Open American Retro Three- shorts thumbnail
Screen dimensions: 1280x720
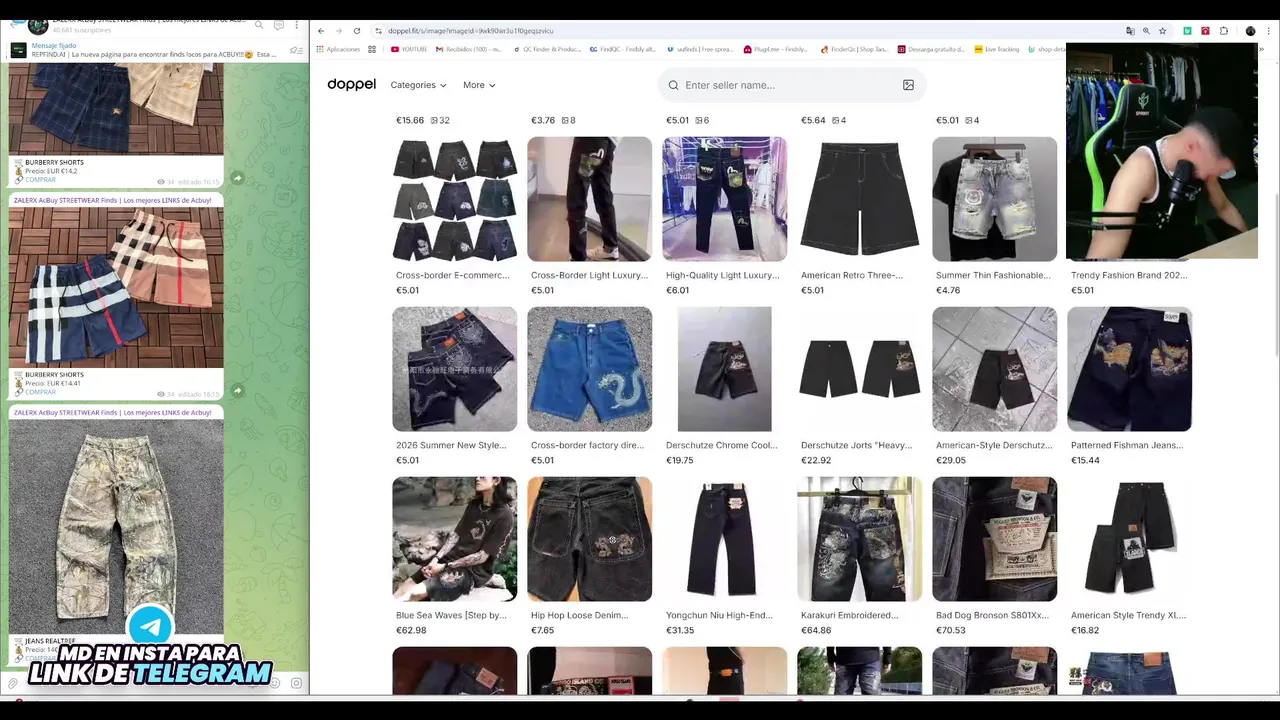[x=860, y=199]
